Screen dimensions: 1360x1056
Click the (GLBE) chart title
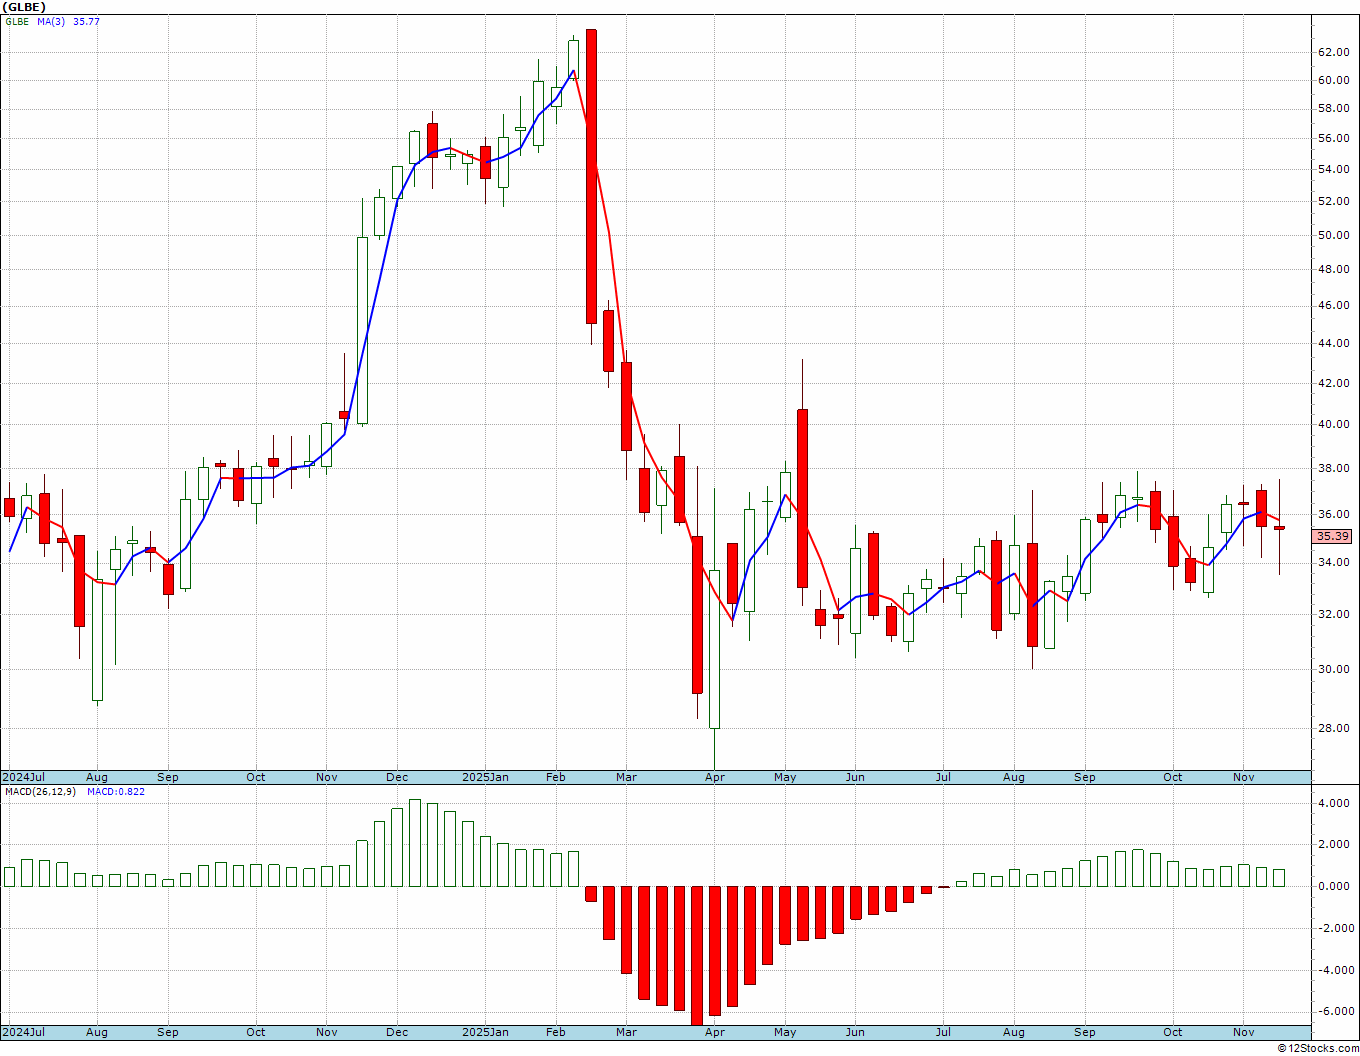click(x=24, y=7)
